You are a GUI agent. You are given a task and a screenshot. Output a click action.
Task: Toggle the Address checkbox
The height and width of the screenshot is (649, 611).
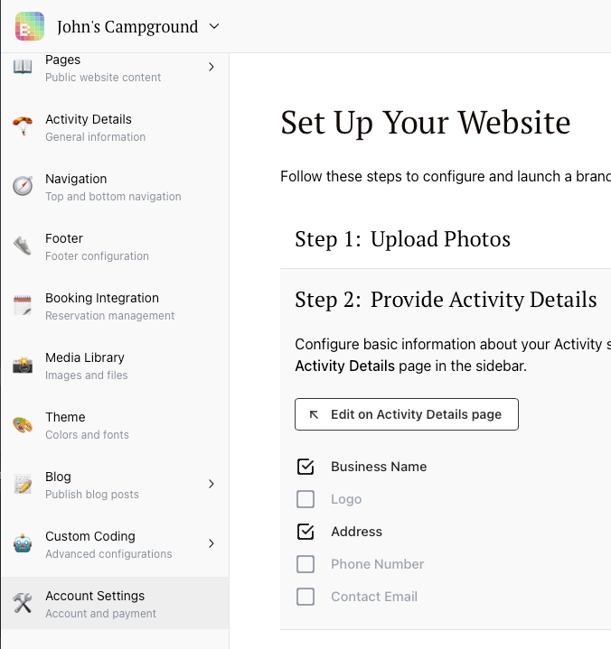pyautogui.click(x=306, y=532)
